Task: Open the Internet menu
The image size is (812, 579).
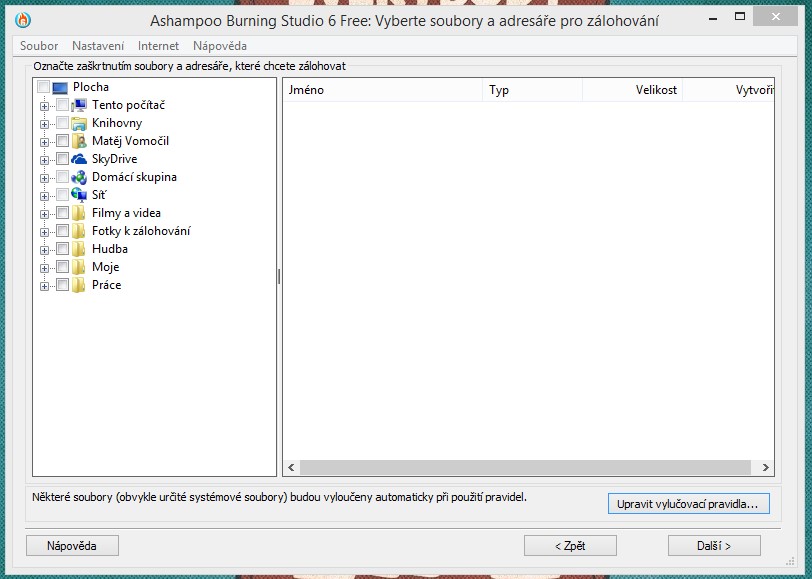Action: tap(158, 46)
